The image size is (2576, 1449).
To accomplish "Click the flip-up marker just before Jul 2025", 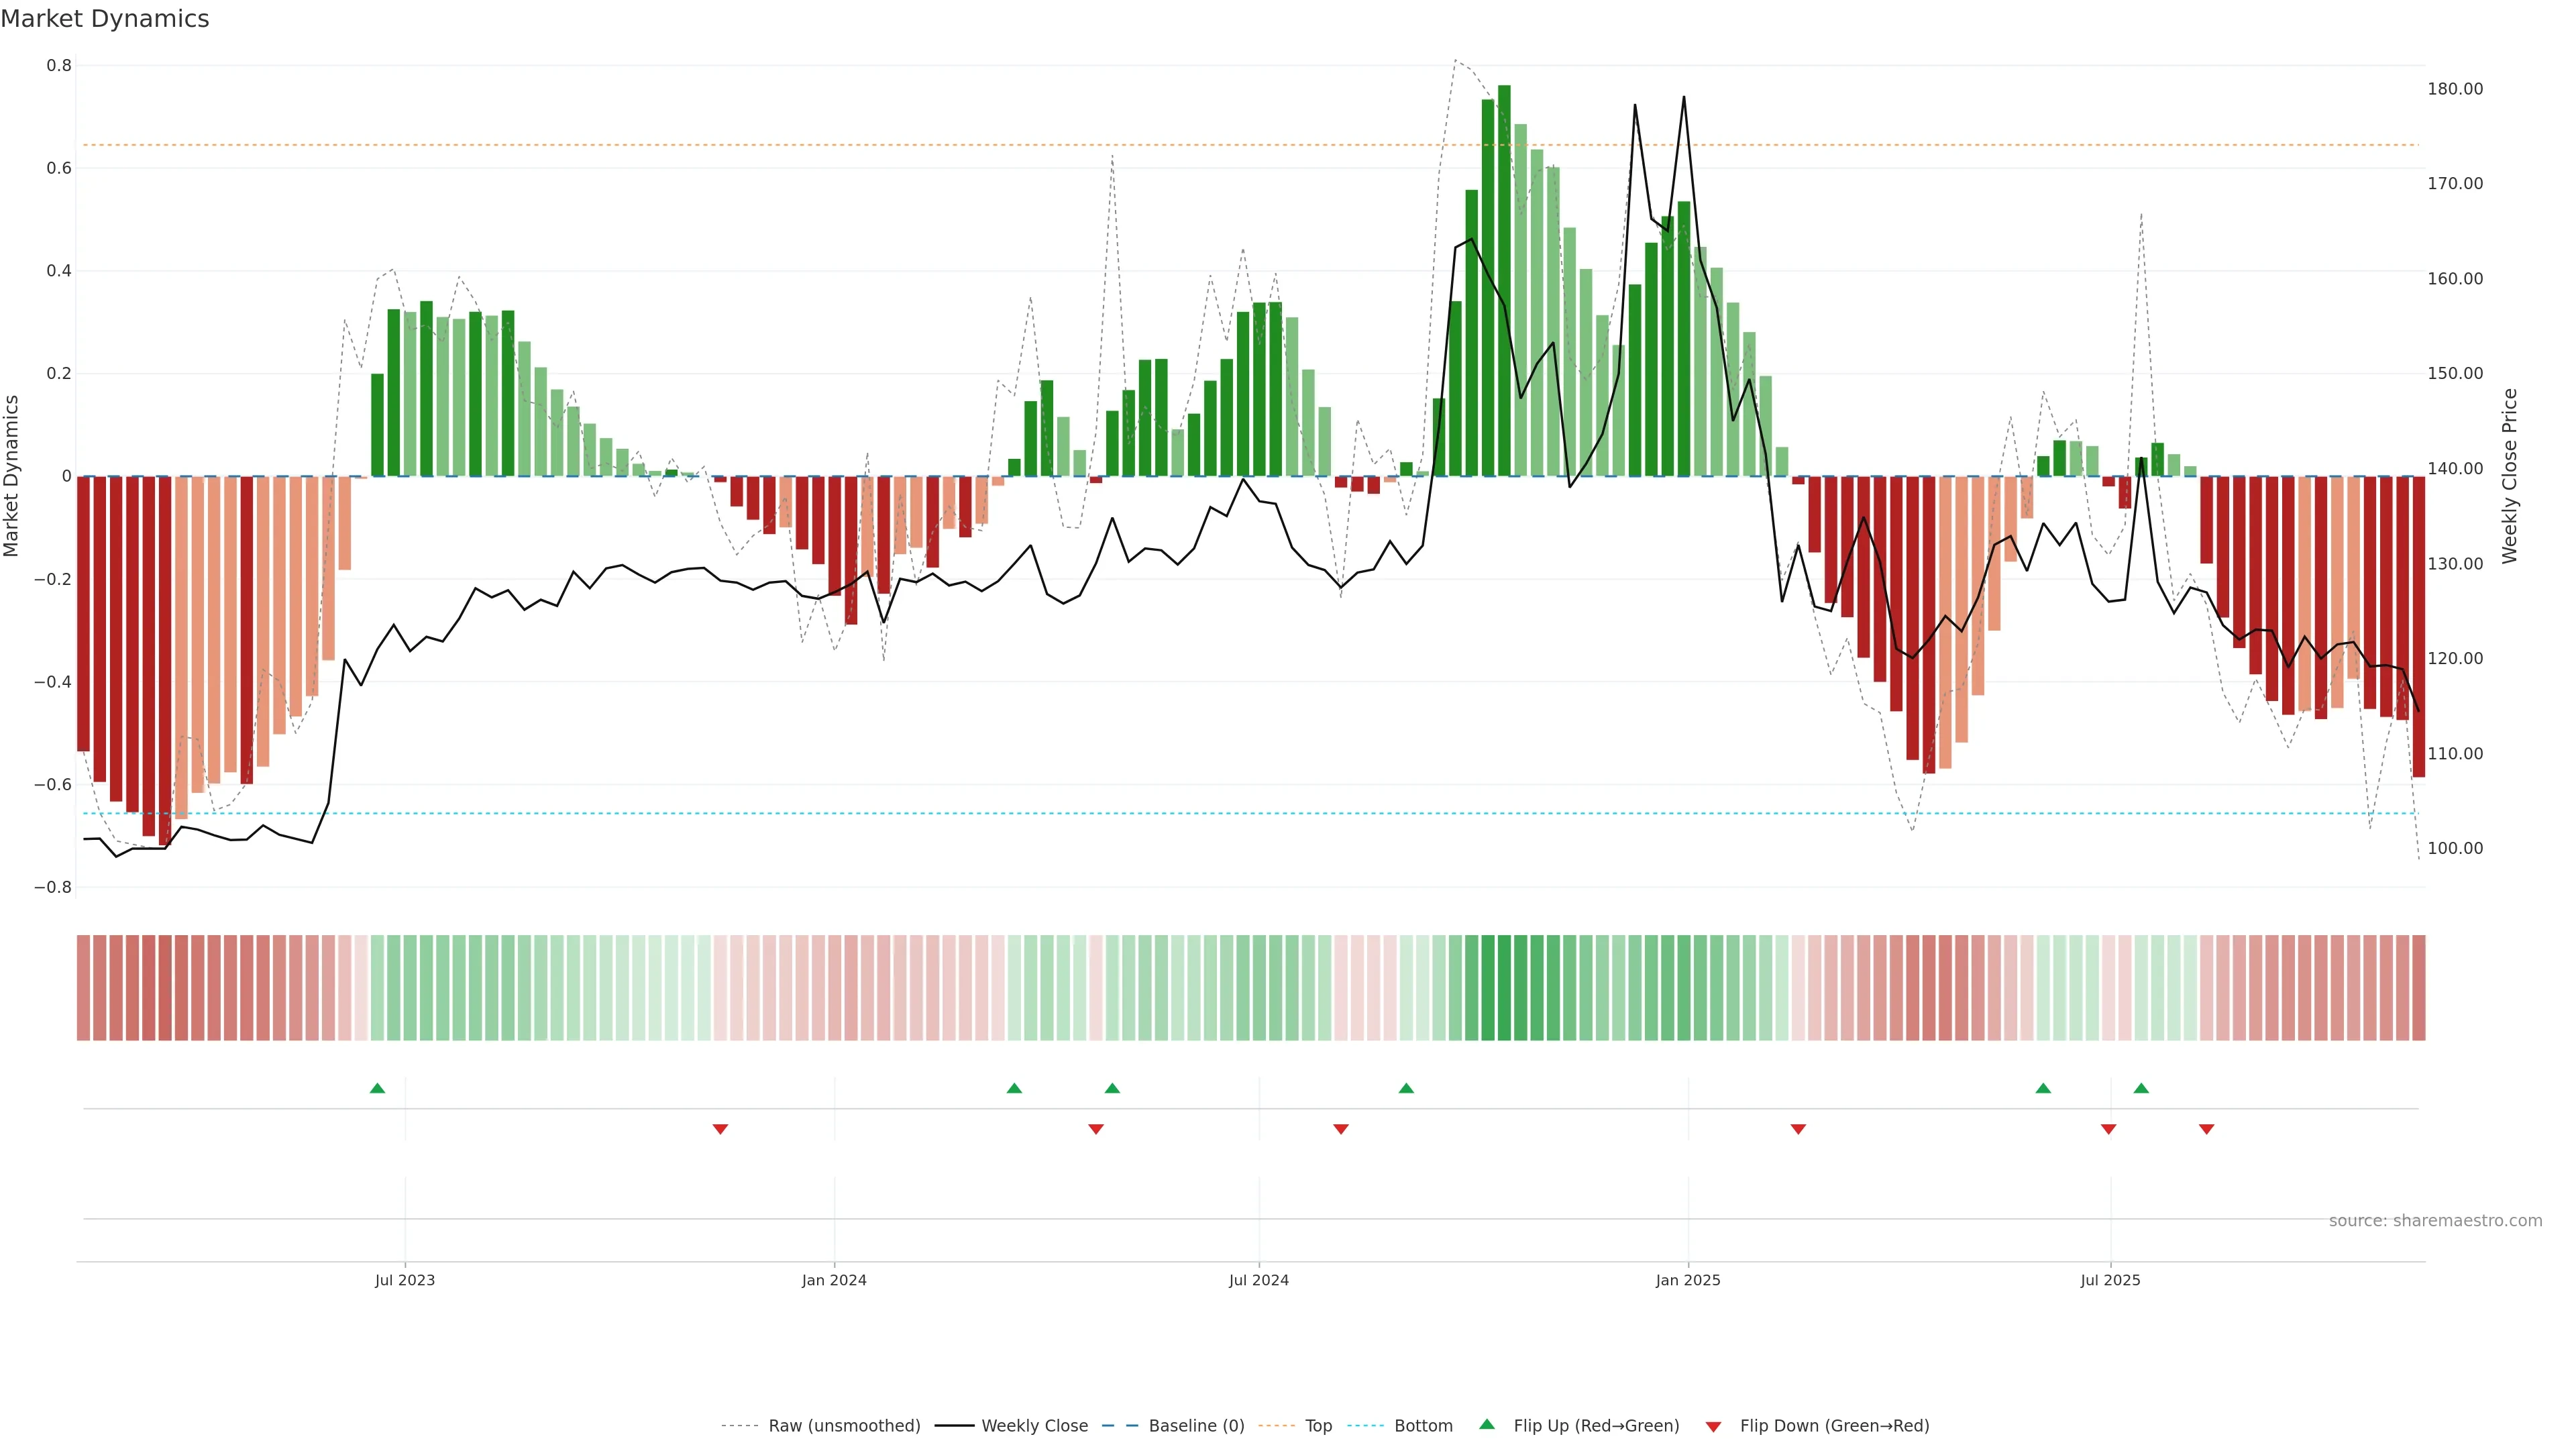I will click(2043, 1088).
